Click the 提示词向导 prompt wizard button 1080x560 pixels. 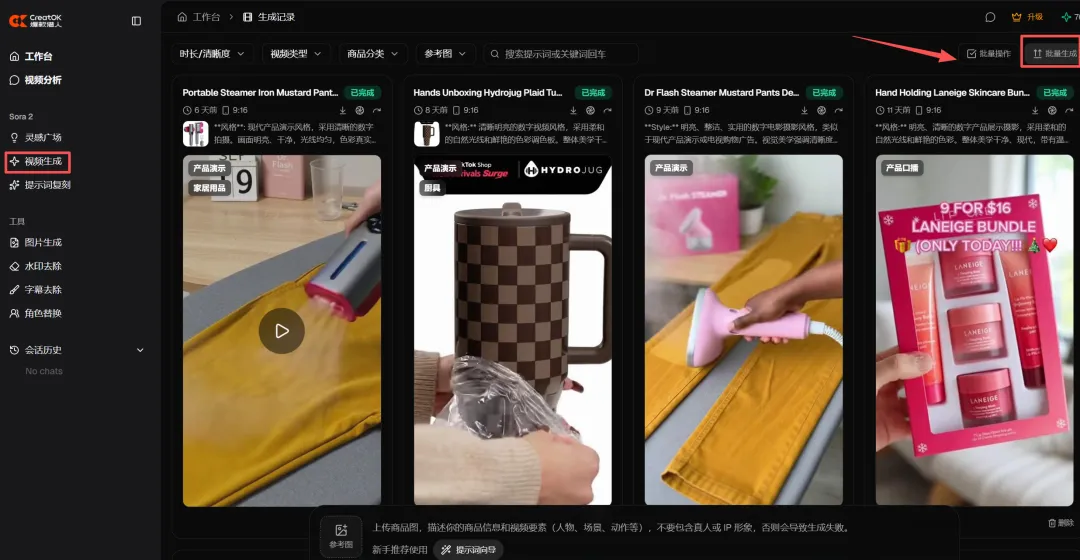(x=472, y=550)
